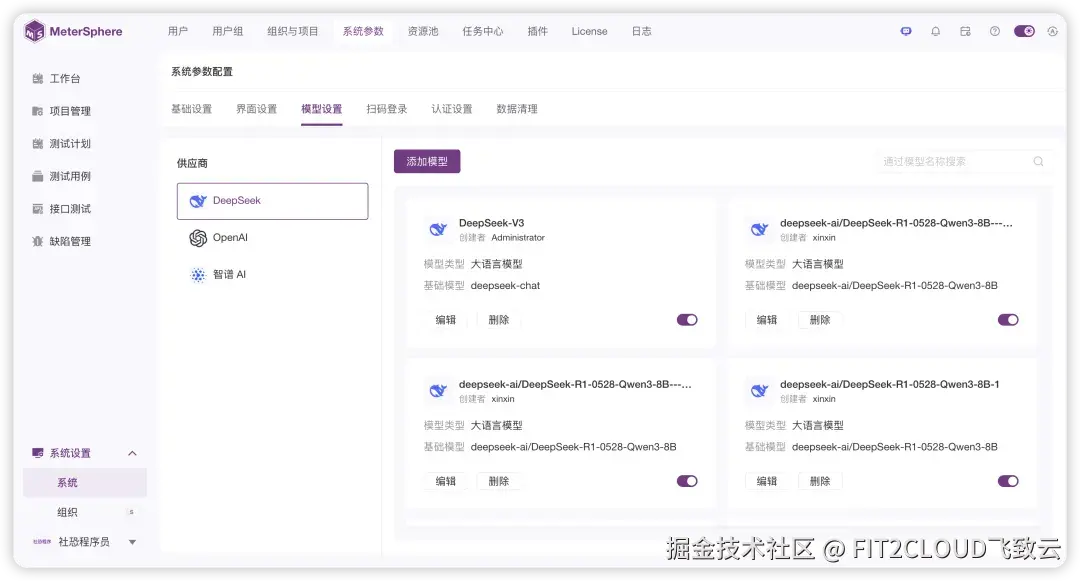
Task: Click the DeepSeek-V3 card whale icon
Action: pyautogui.click(x=438, y=229)
